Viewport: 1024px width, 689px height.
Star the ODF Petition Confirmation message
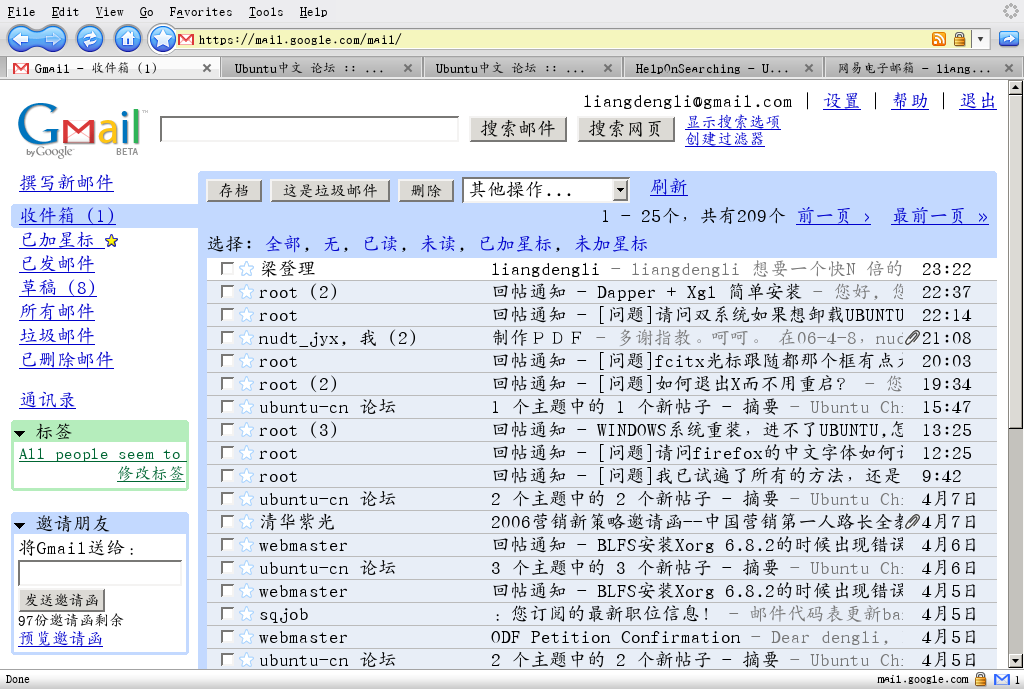coord(246,637)
